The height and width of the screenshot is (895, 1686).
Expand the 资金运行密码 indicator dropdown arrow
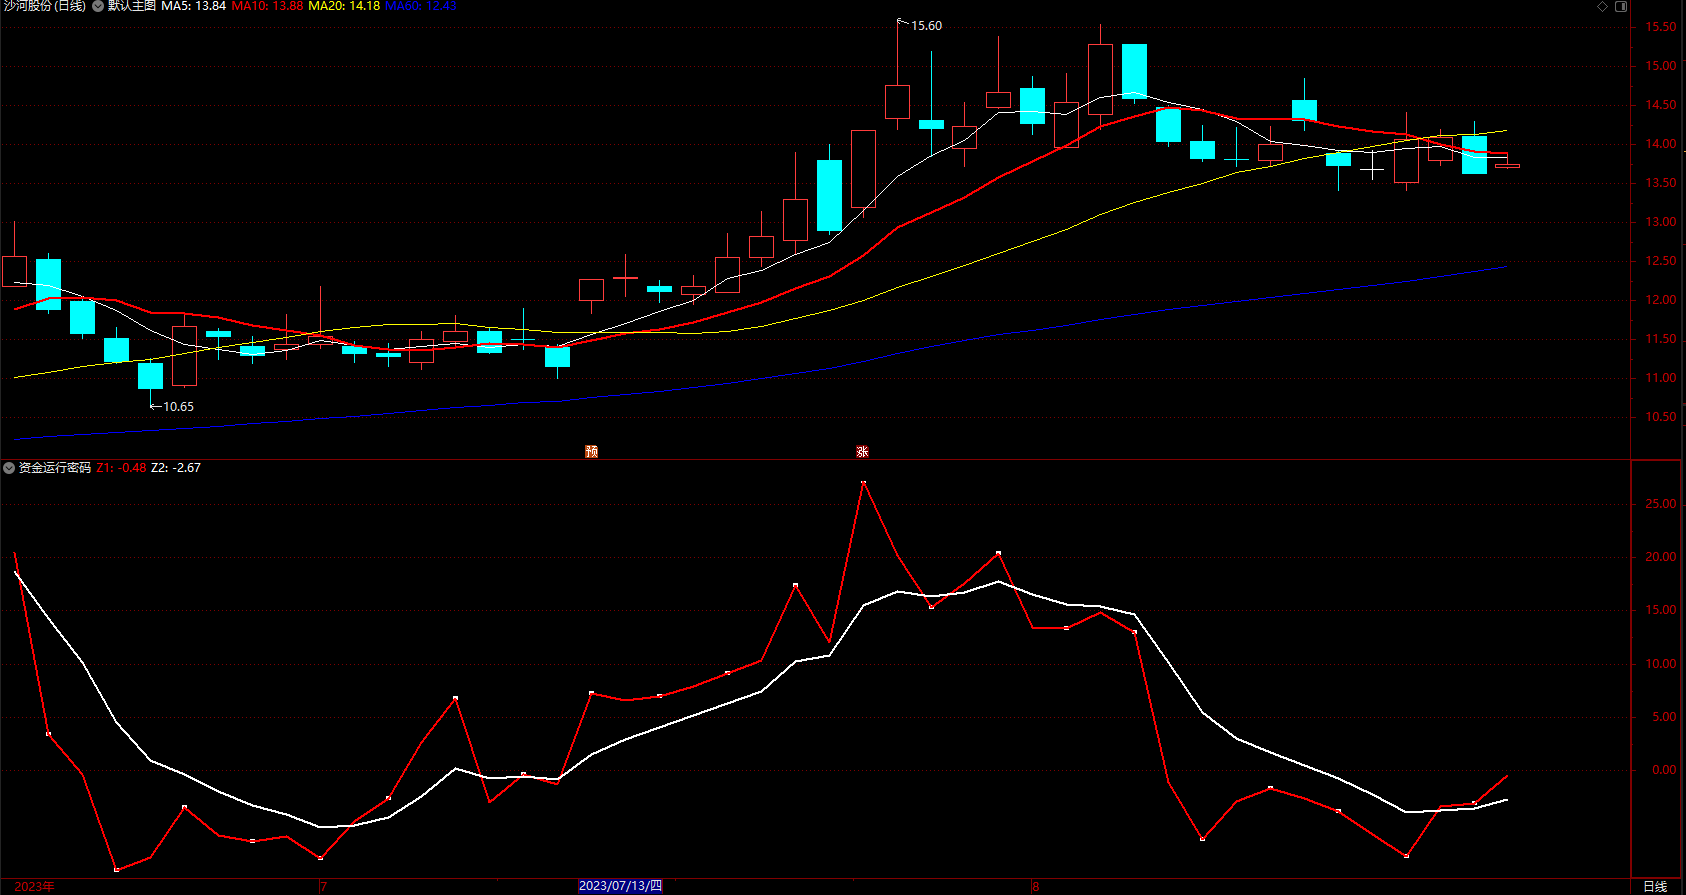pos(9,467)
